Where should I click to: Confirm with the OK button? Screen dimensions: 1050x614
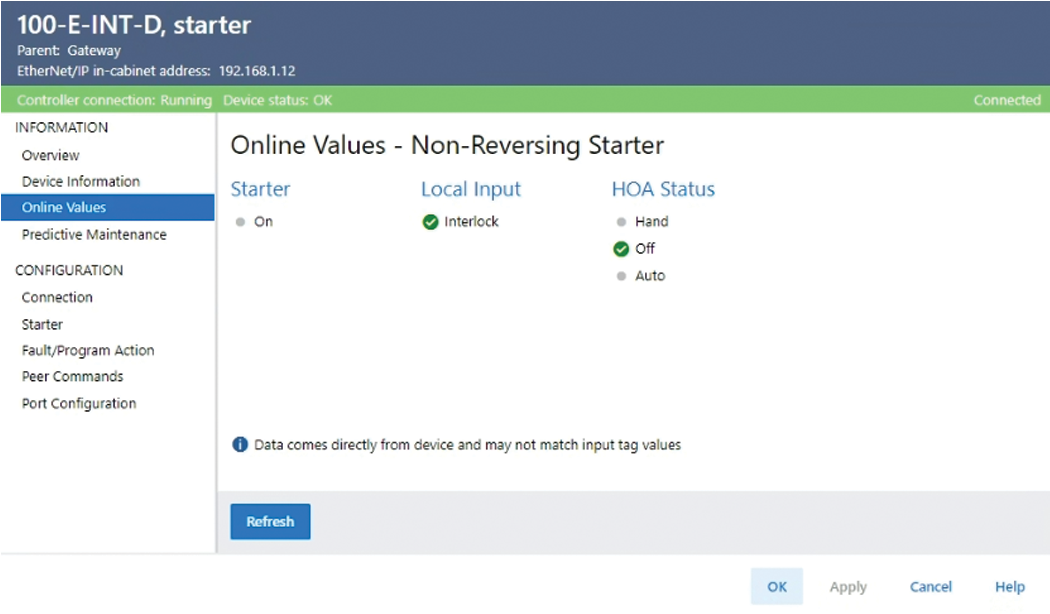[x=777, y=587]
